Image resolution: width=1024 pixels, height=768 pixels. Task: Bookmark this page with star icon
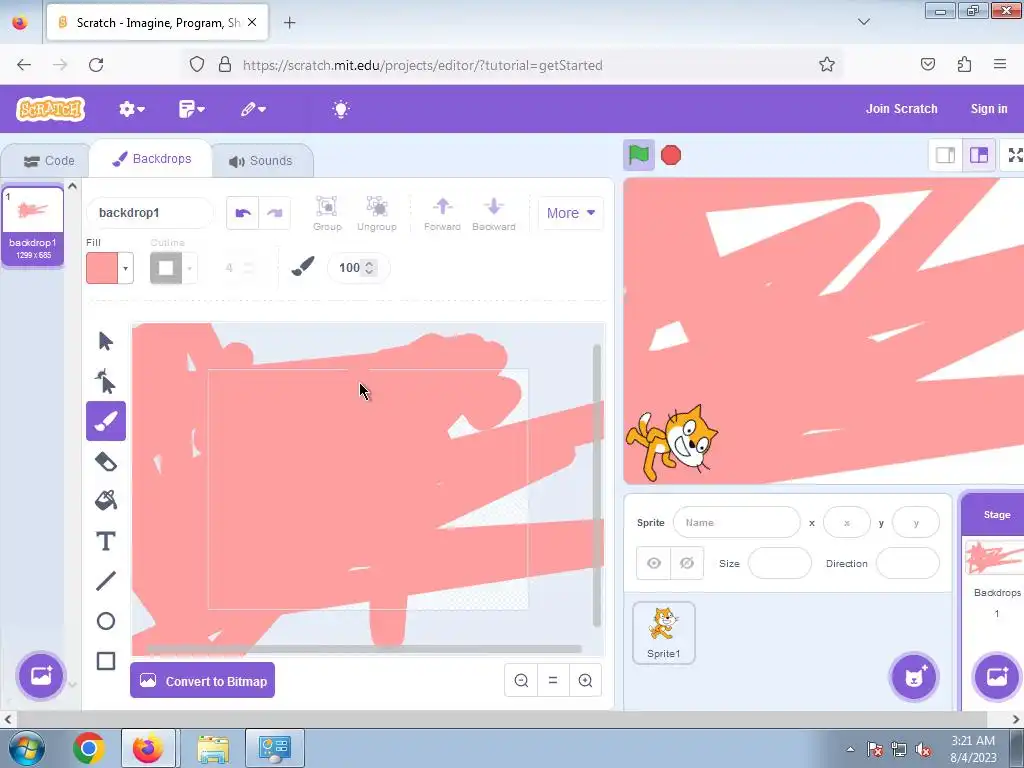click(x=827, y=64)
